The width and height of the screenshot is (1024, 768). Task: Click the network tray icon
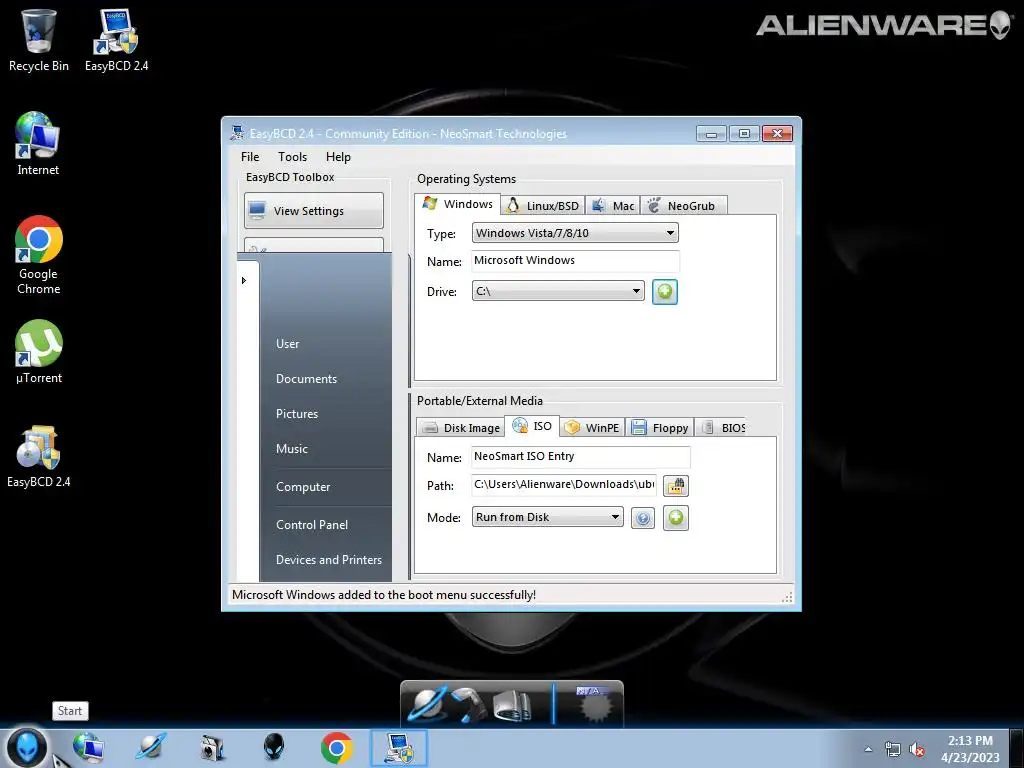click(892, 749)
